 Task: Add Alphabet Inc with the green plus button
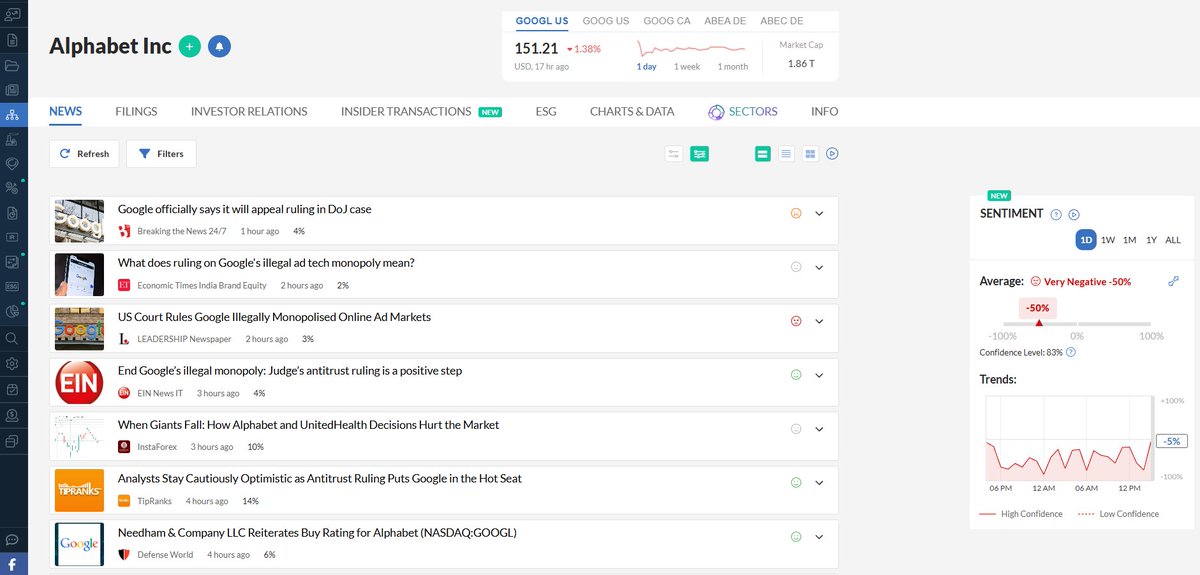(190, 46)
